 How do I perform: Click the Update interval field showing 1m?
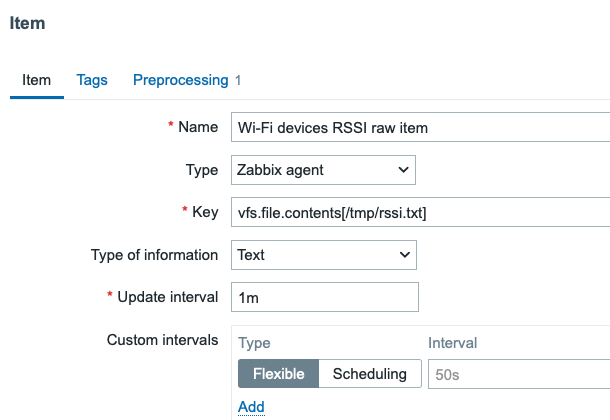[323, 298]
